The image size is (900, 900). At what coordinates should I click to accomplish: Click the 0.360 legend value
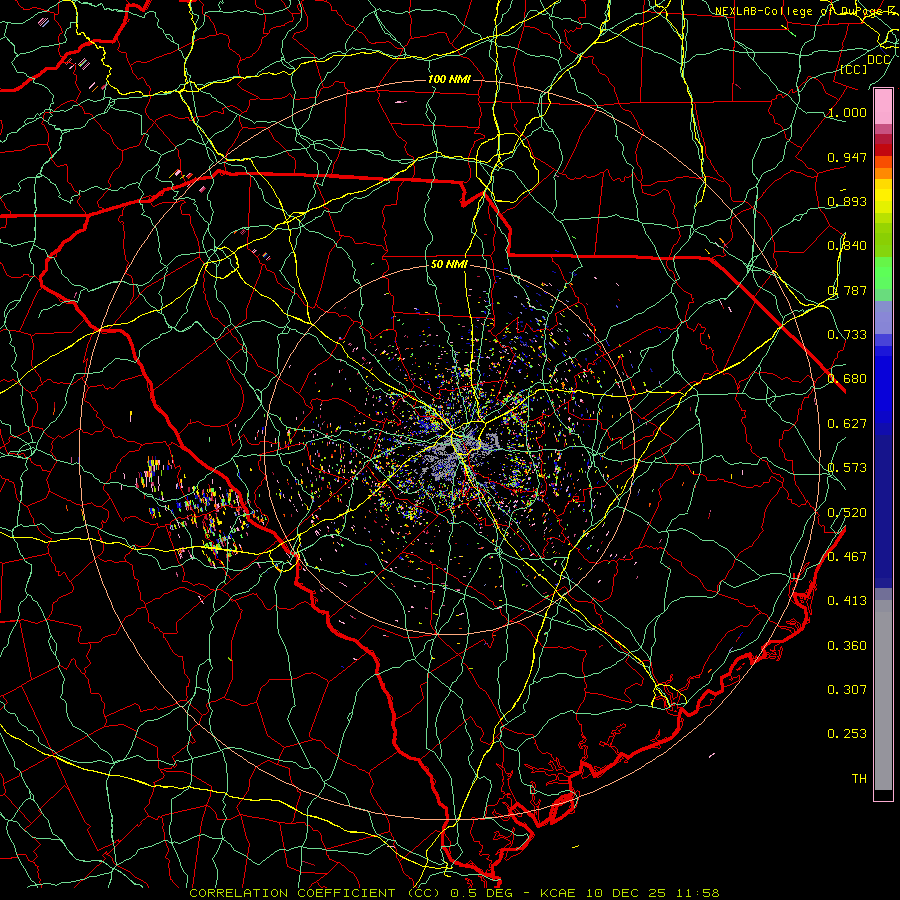tap(847, 646)
